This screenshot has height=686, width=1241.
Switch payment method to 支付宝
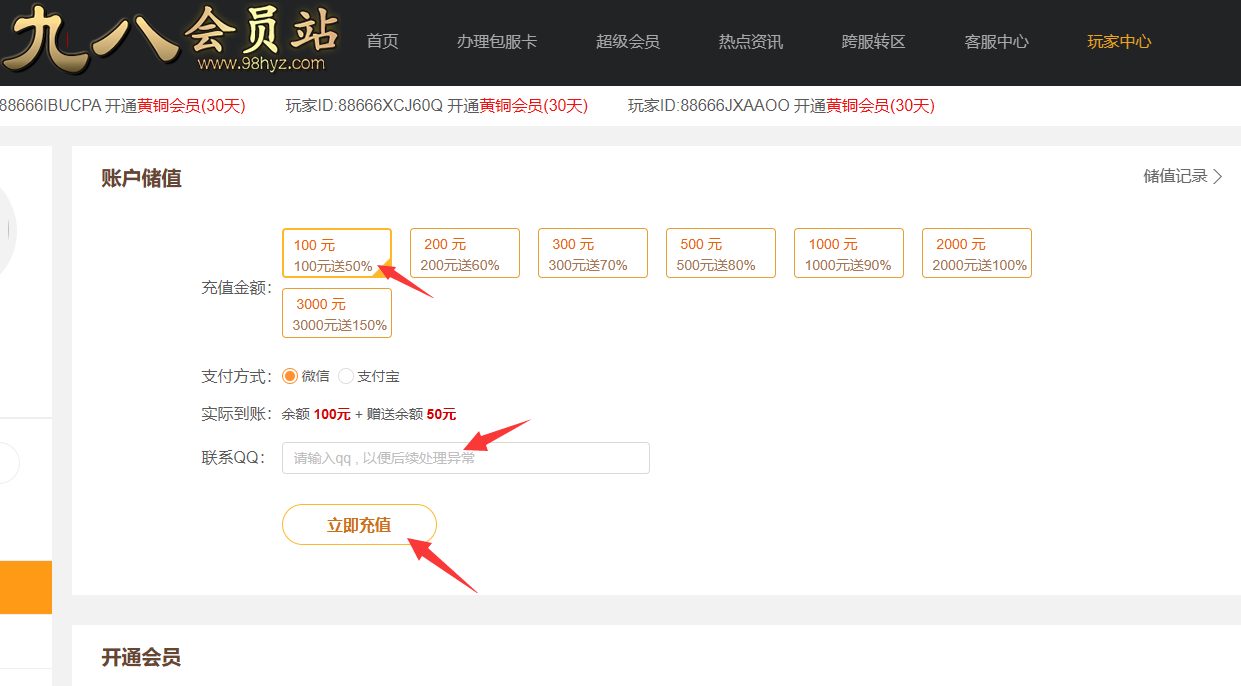click(x=347, y=377)
